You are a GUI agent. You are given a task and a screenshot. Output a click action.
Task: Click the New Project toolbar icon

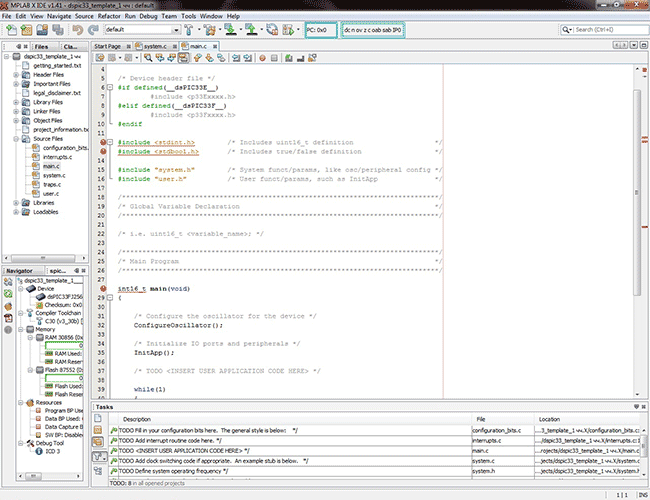click(x=26, y=30)
